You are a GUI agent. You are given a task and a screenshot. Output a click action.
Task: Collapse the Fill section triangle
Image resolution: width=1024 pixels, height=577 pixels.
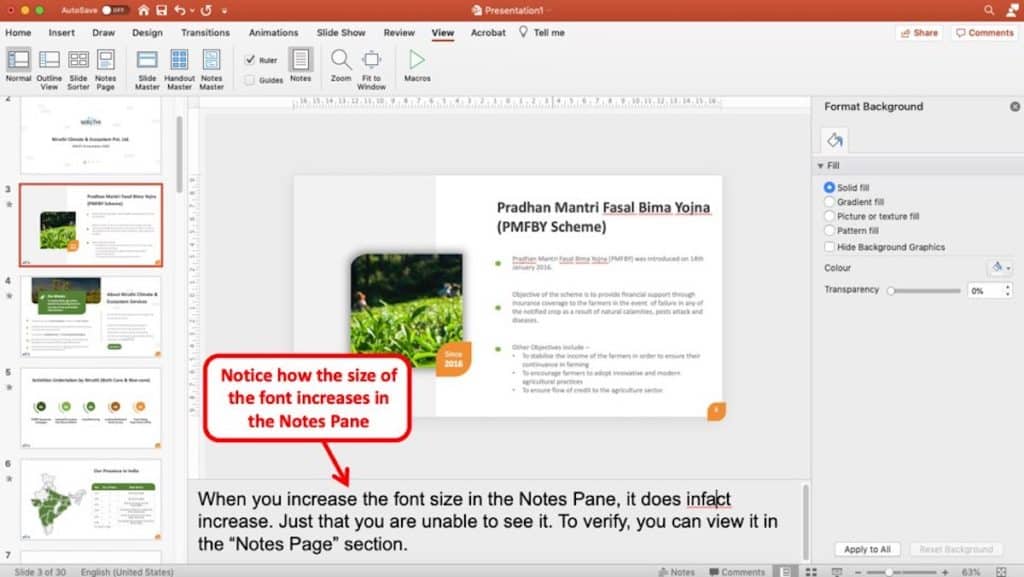[824, 165]
